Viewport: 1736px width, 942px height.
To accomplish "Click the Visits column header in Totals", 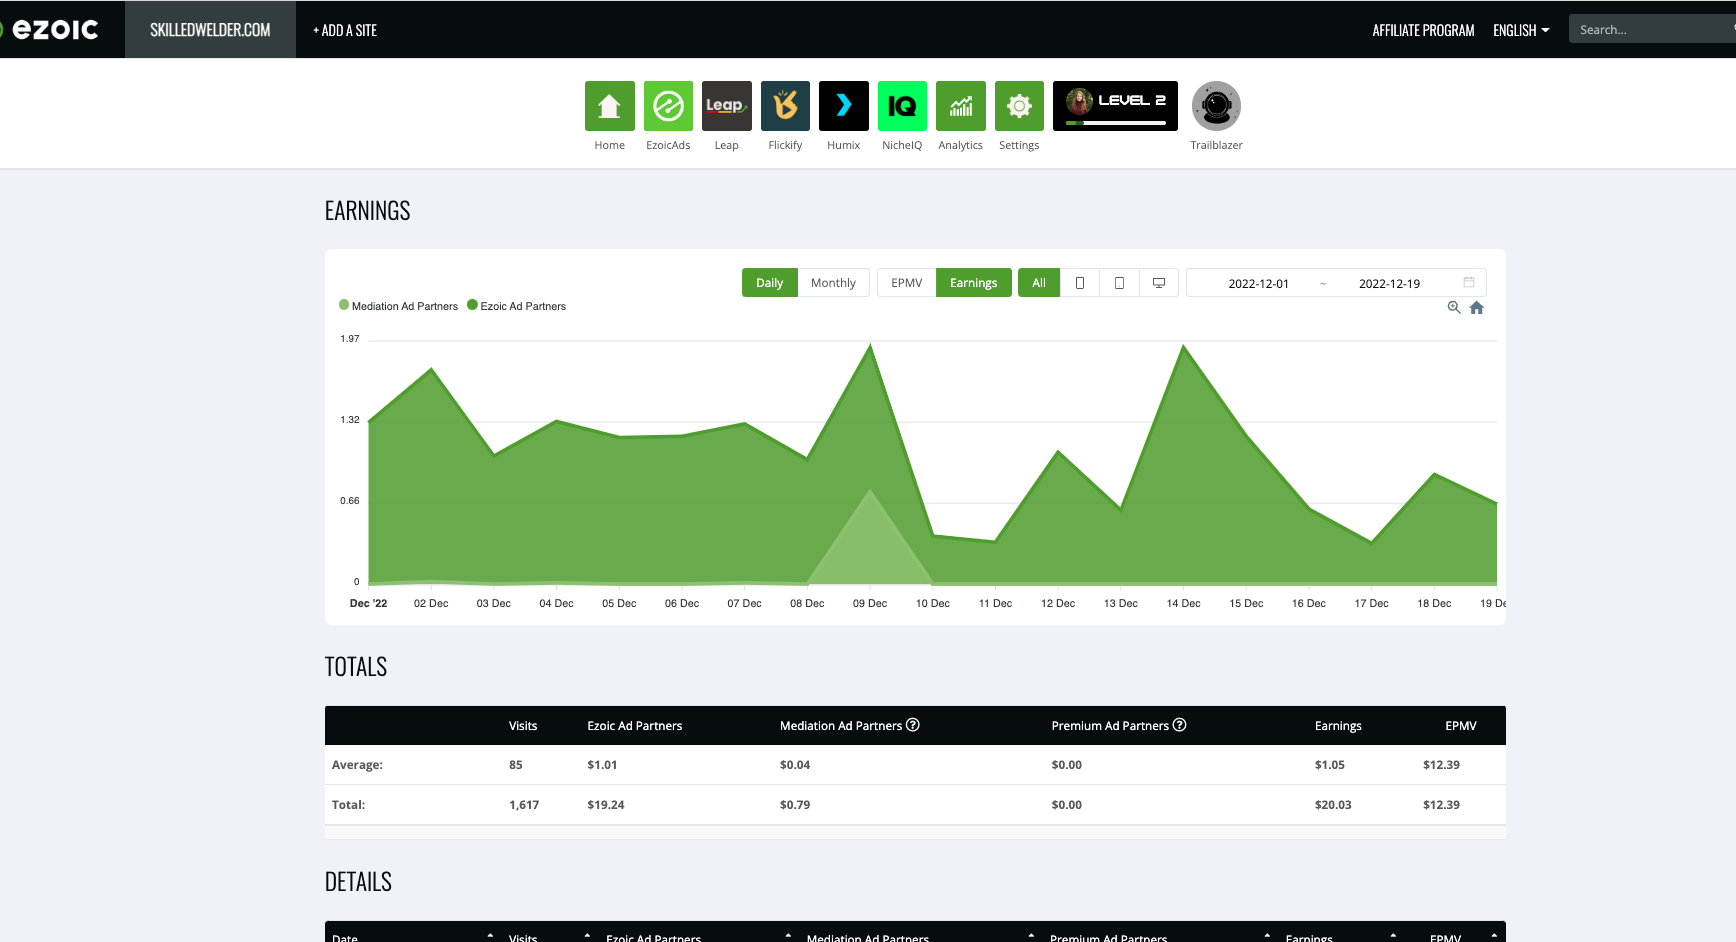I will [x=523, y=726].
